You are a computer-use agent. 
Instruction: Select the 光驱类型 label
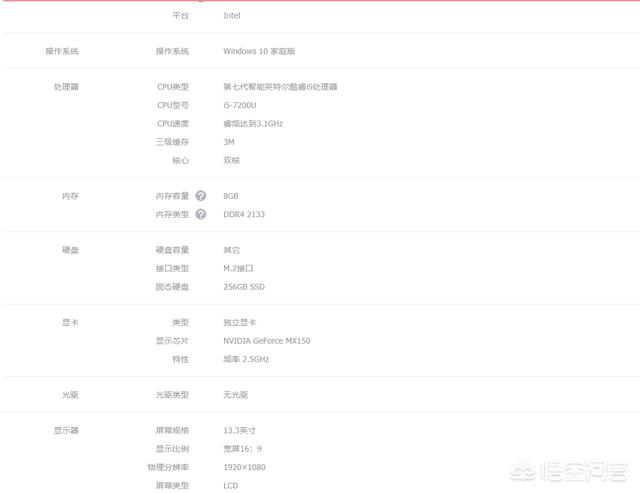click(172, 395)
